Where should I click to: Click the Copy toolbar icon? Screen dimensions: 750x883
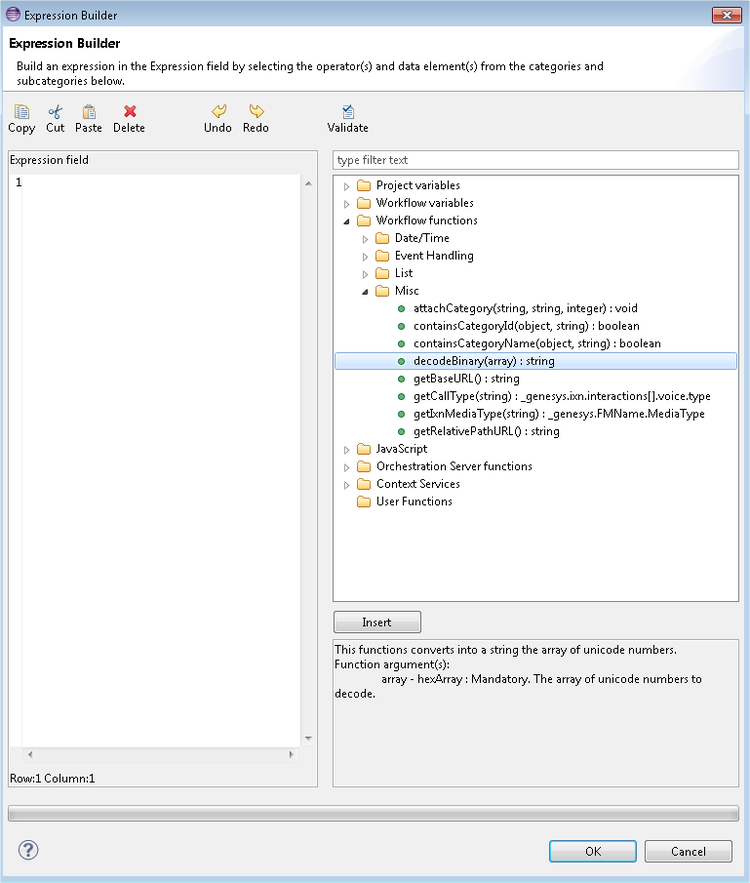pos(21,112)
